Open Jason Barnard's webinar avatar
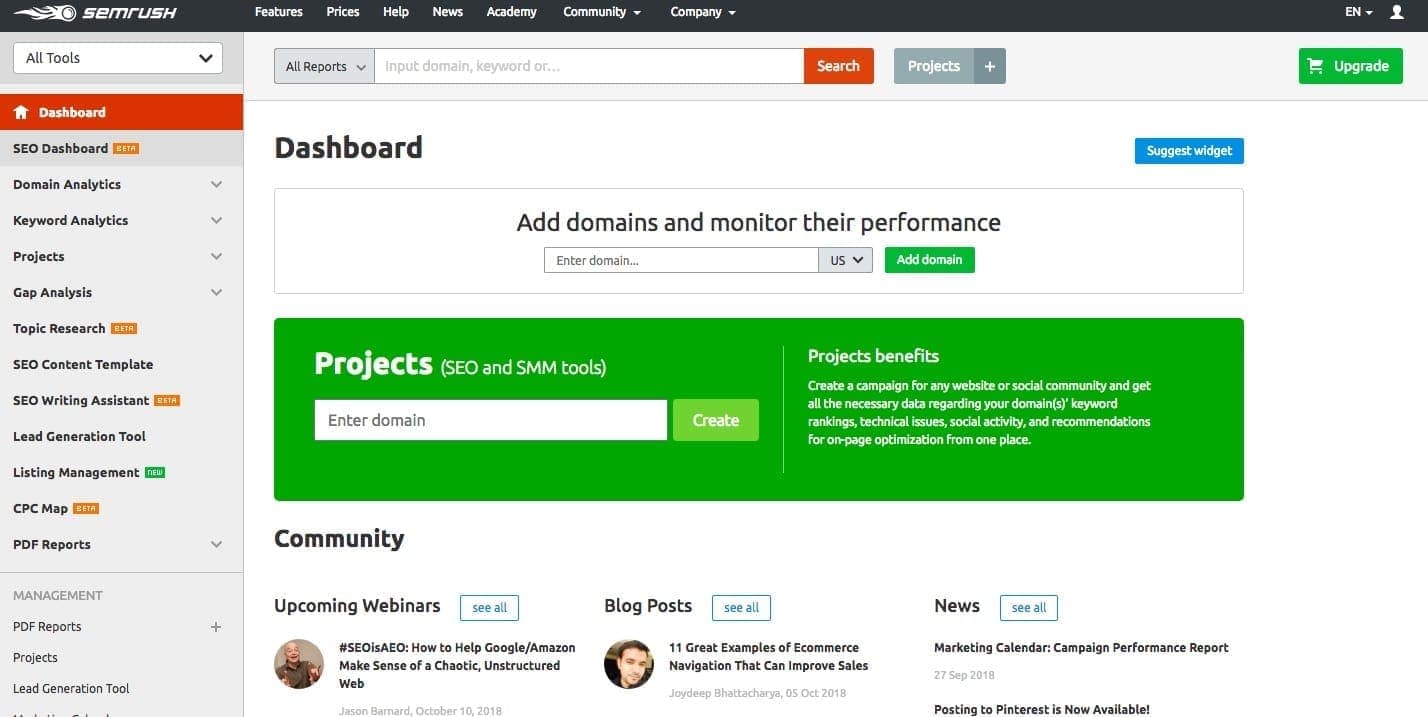The image size is (1428, 717). click(299, 664)
